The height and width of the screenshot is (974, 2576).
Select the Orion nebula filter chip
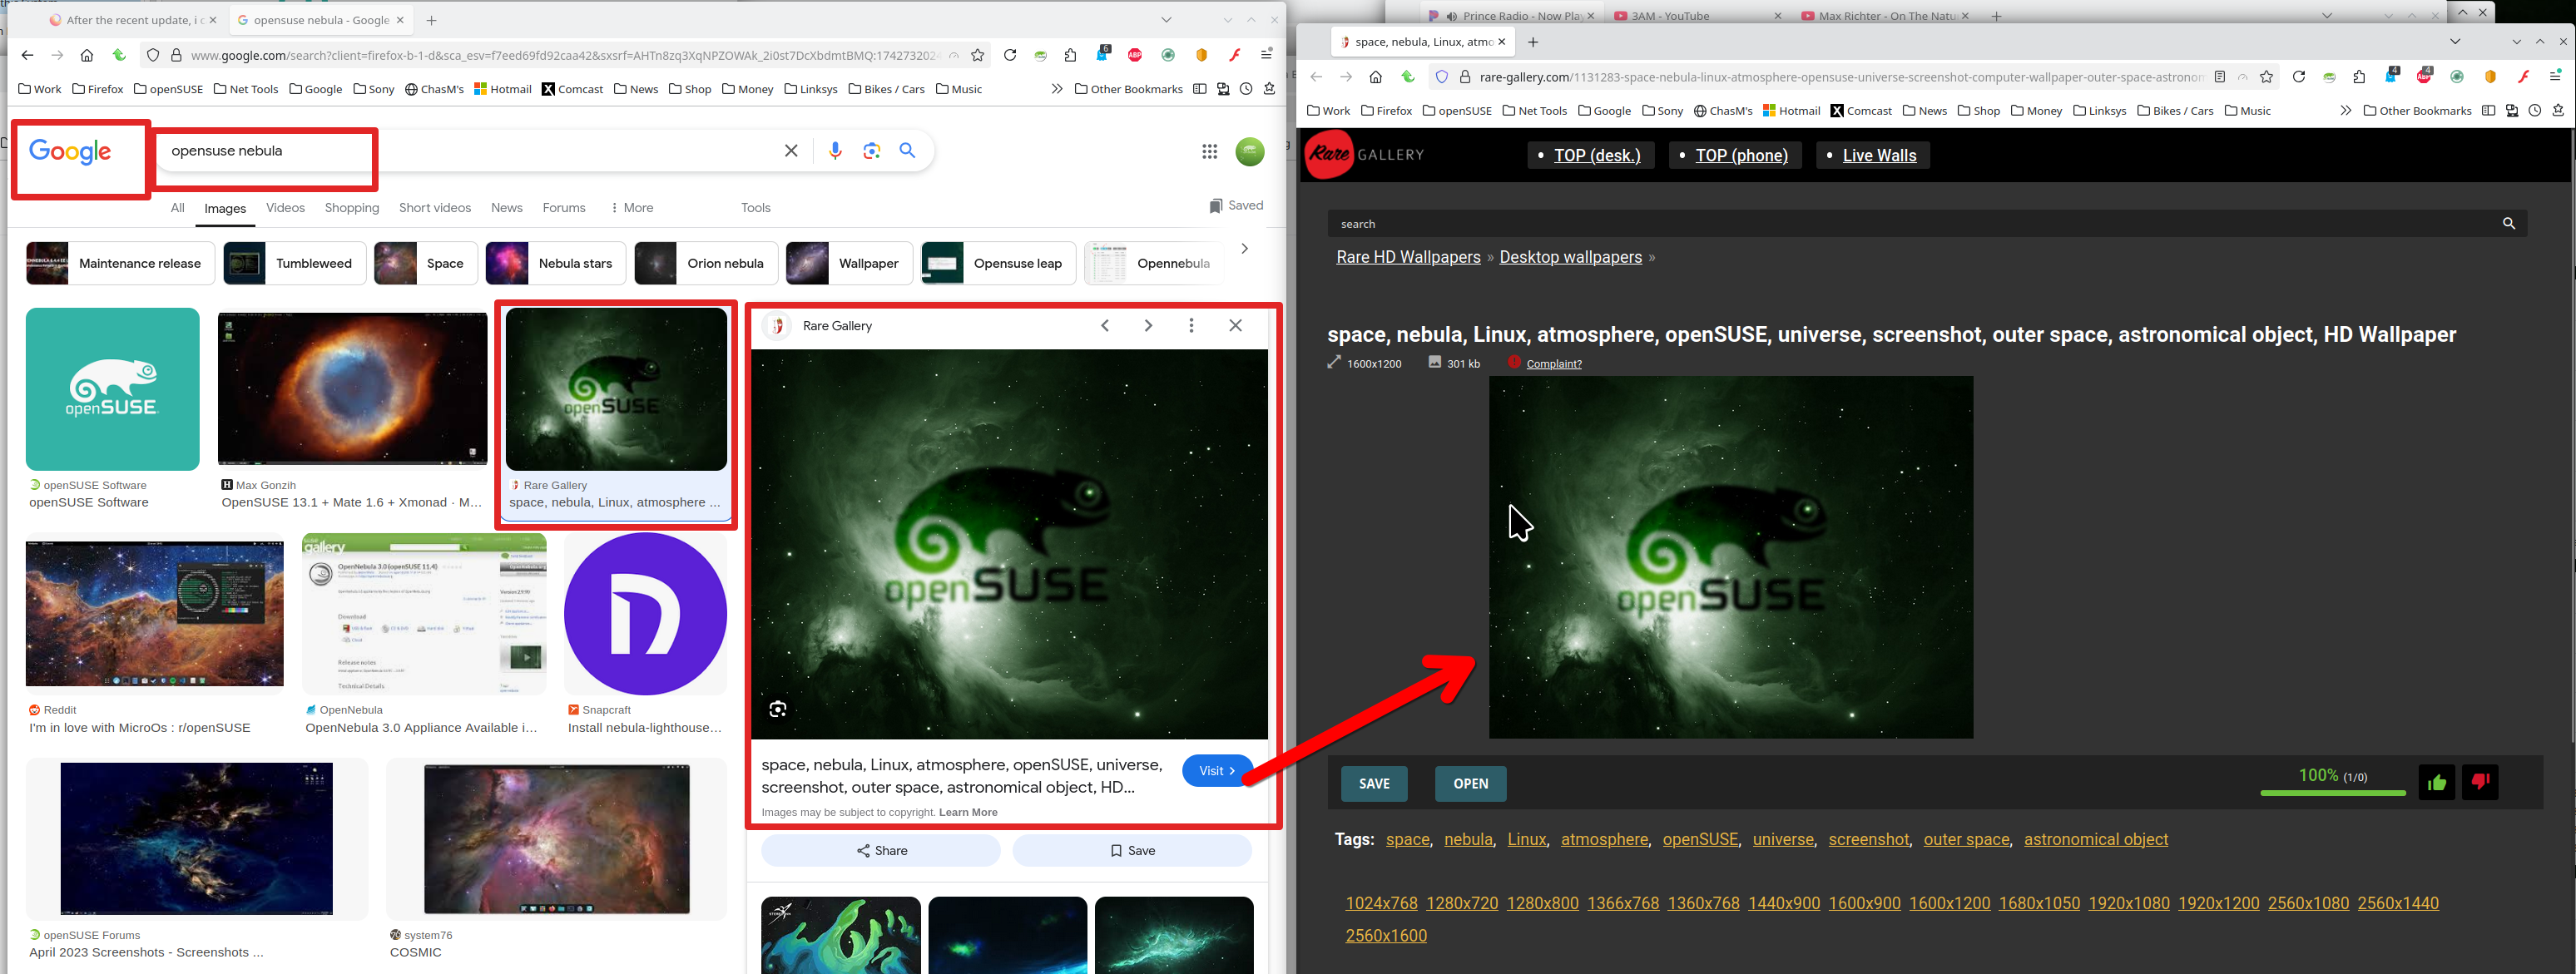[x=706, y=264]
